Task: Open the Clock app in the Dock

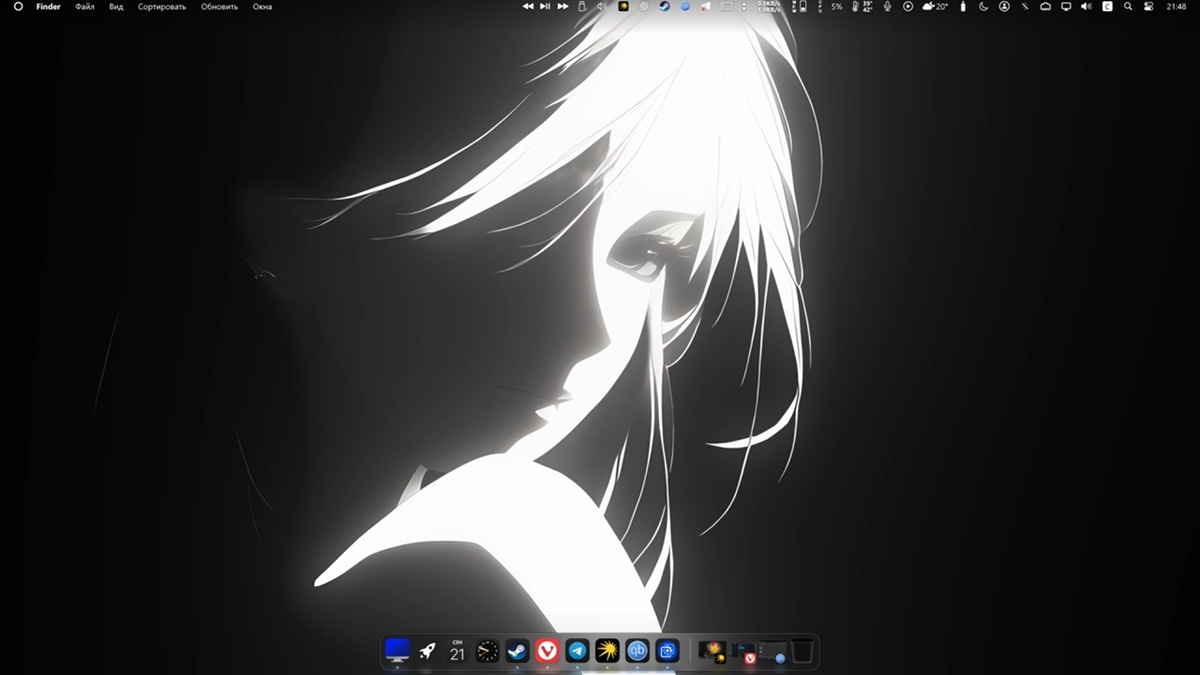Action: pyautogui.click(x=487, y=651)
